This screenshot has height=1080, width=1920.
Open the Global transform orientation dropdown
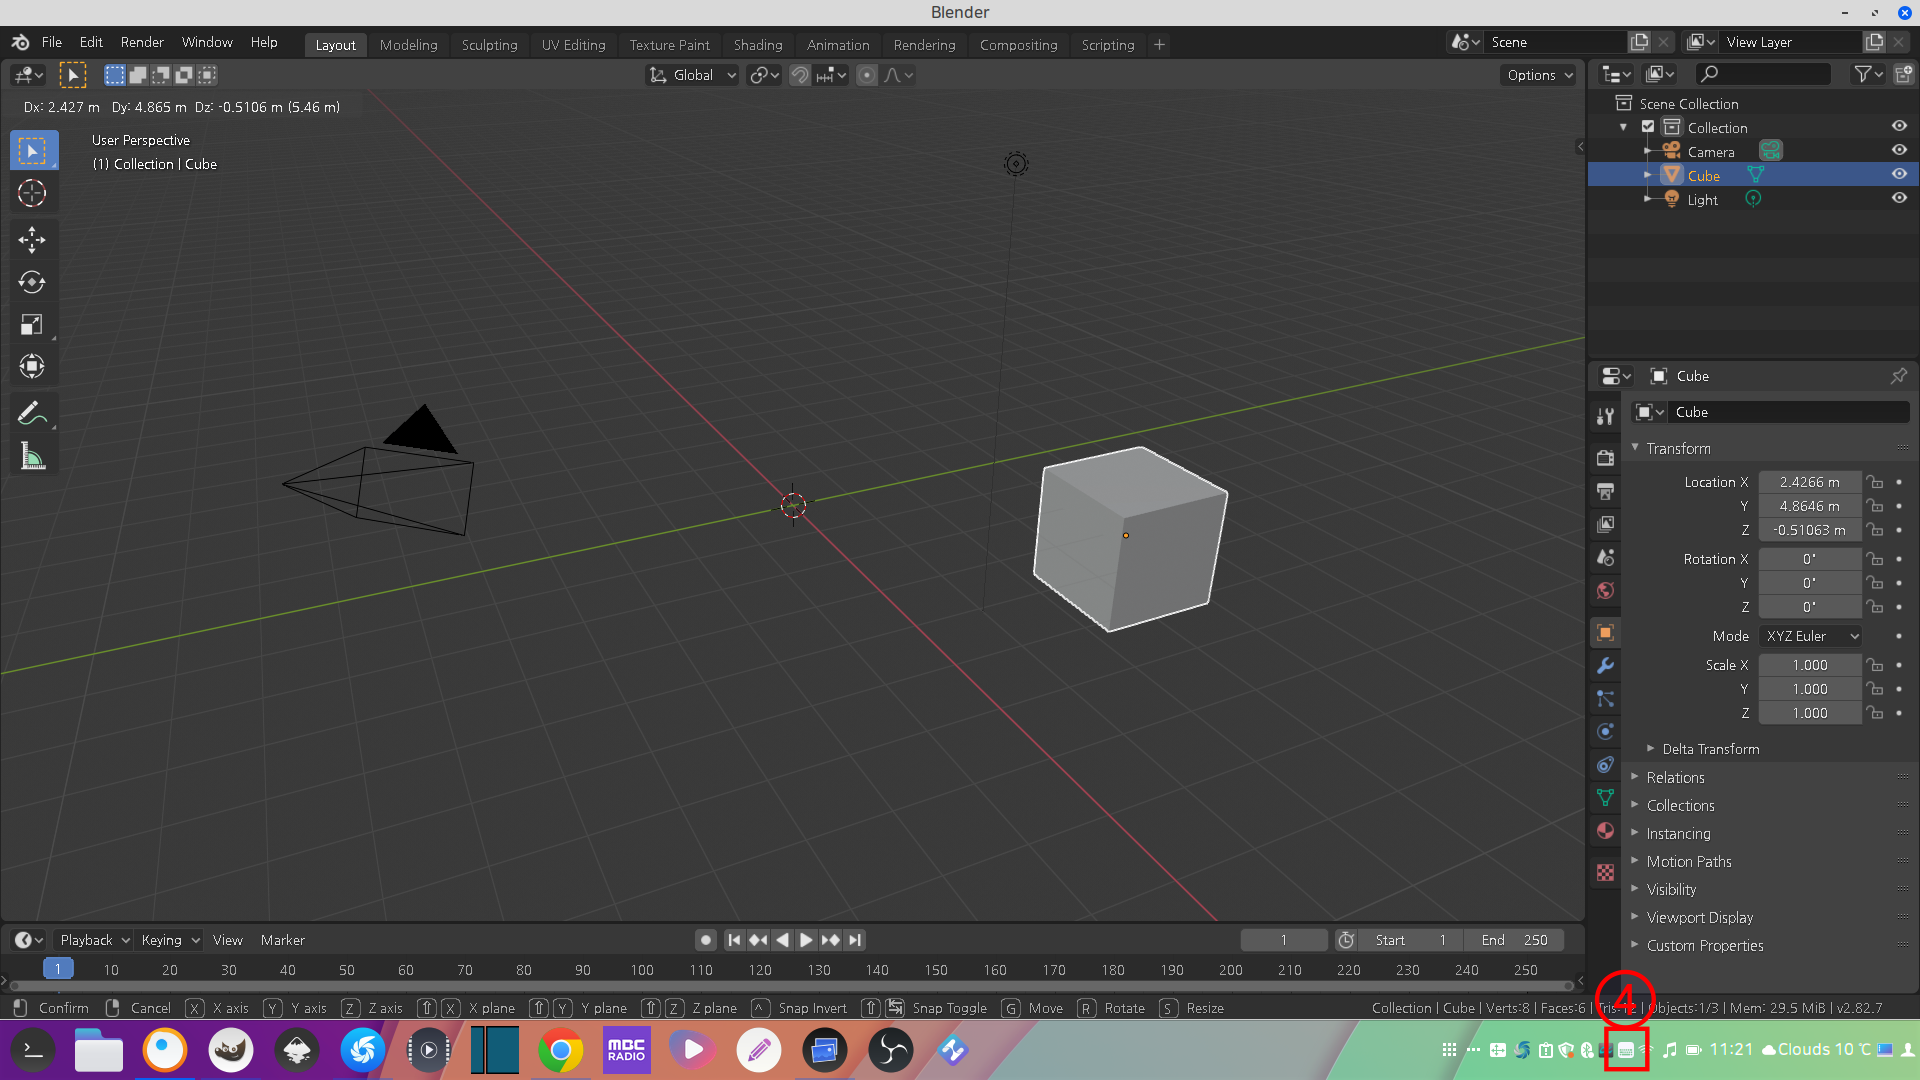[693, 75]
